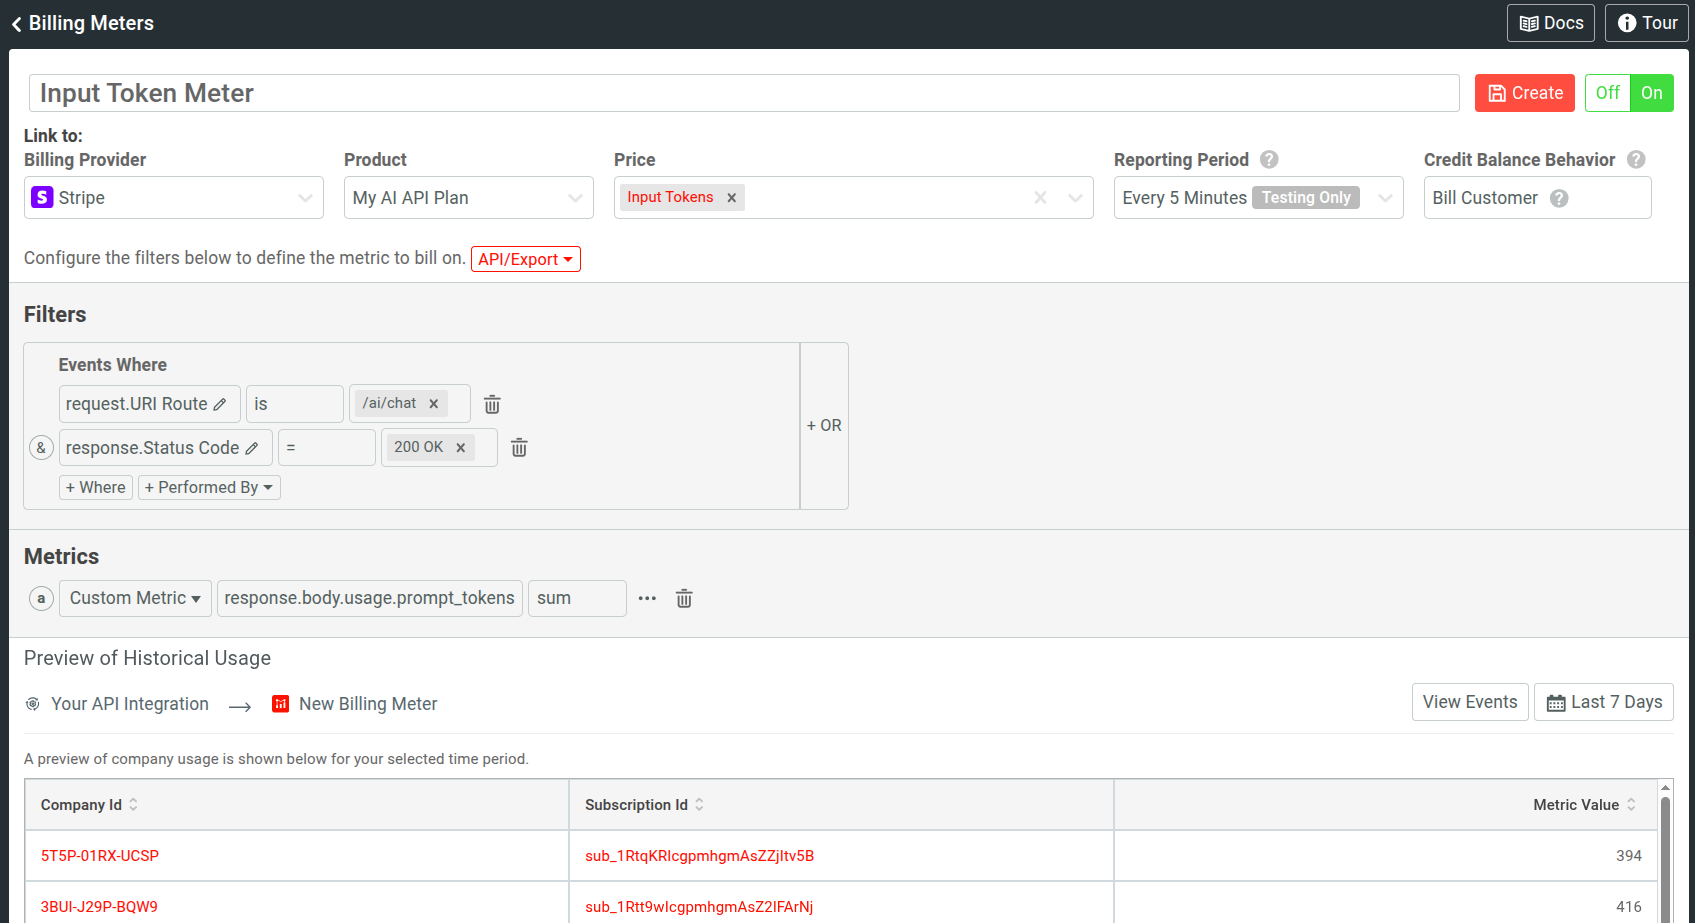Click trash icon for Custom Metric row
The width and height of the screenshot is (1695, 923).
tap(684, 599)
